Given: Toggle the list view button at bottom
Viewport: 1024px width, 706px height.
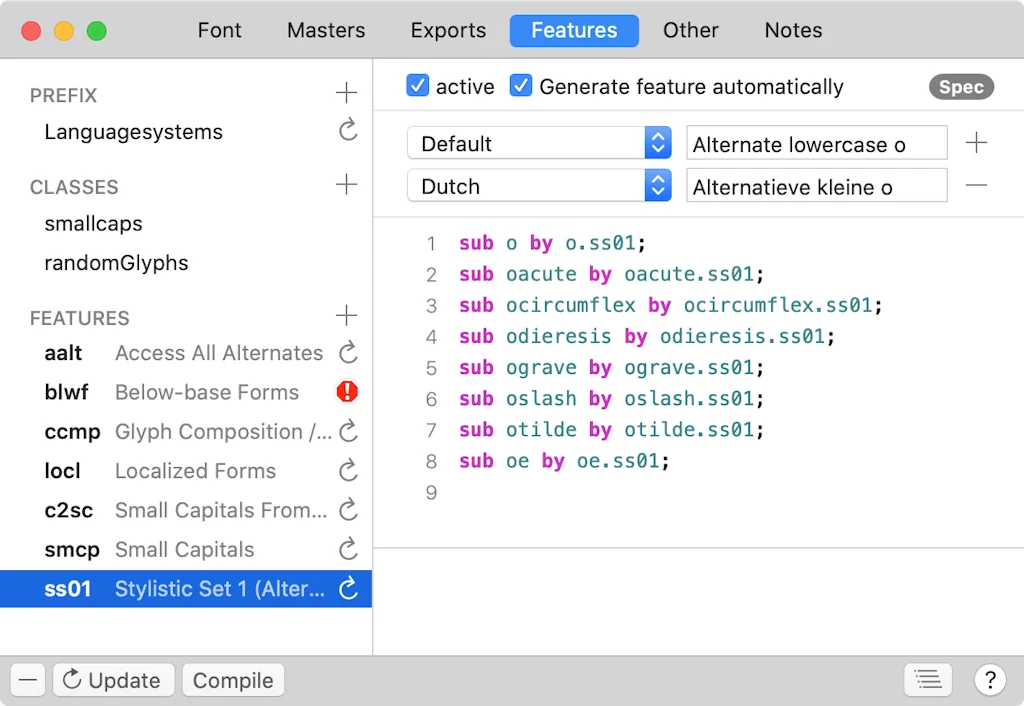Looking at the screenshot, I should pos(927,680).
